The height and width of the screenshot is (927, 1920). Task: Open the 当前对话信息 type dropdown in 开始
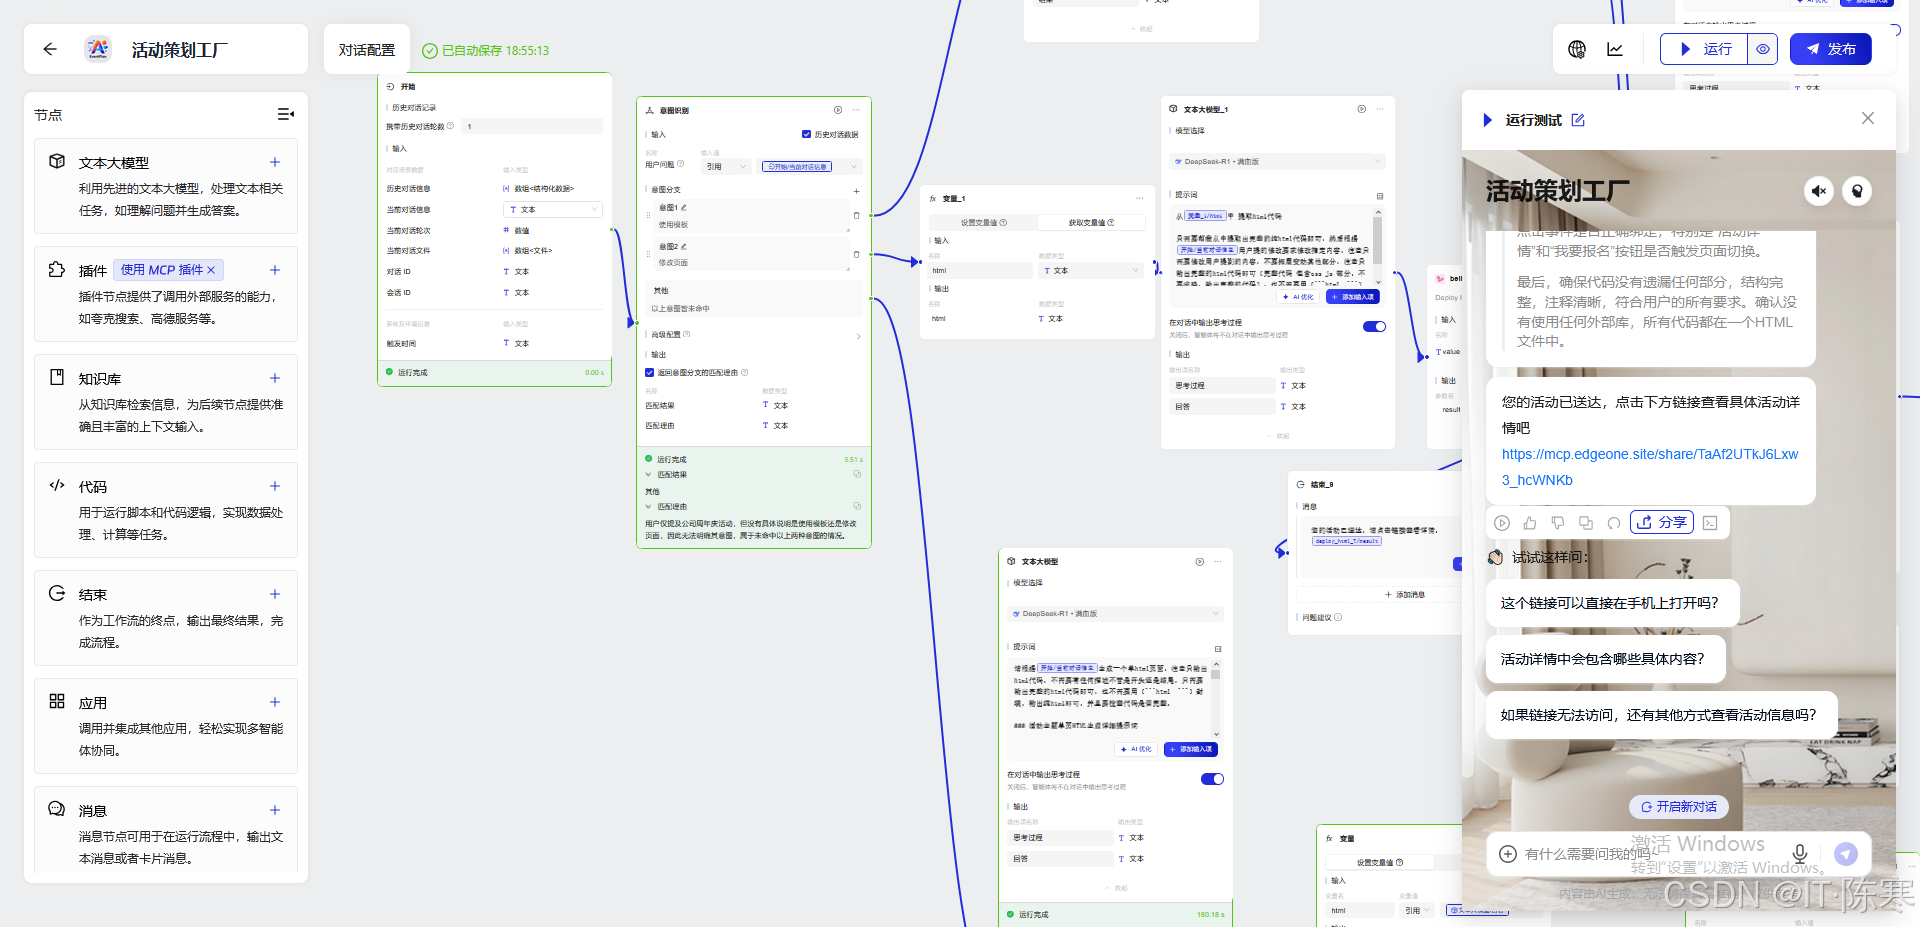point(552,209)
